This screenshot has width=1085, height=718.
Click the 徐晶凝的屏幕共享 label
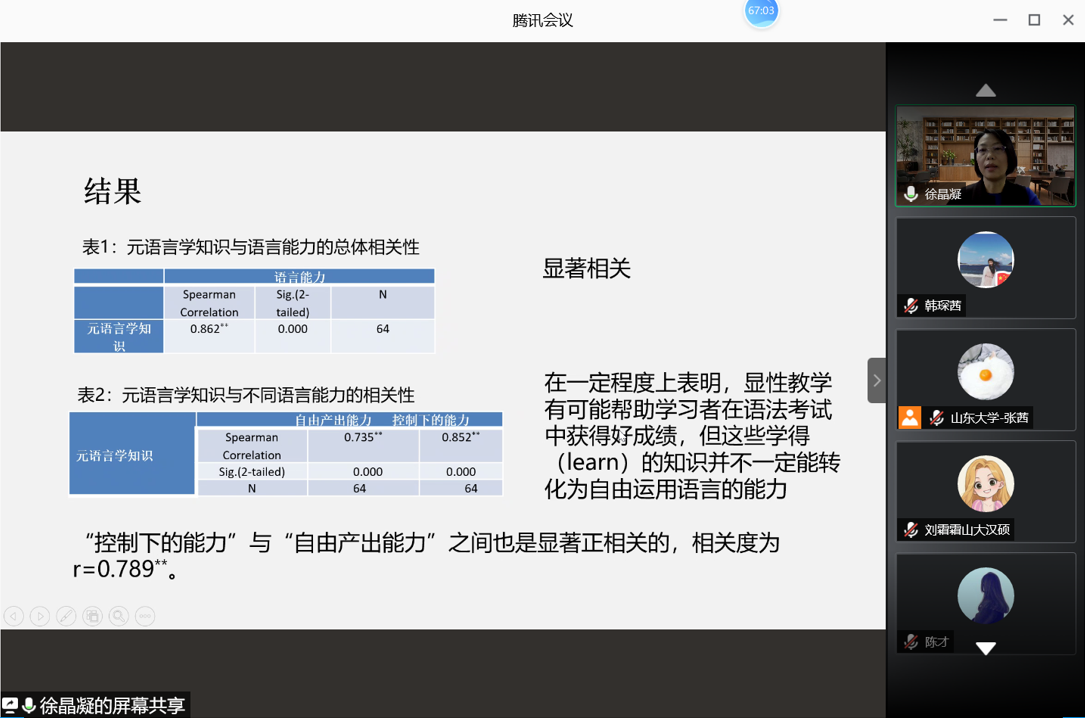[112, 706]
